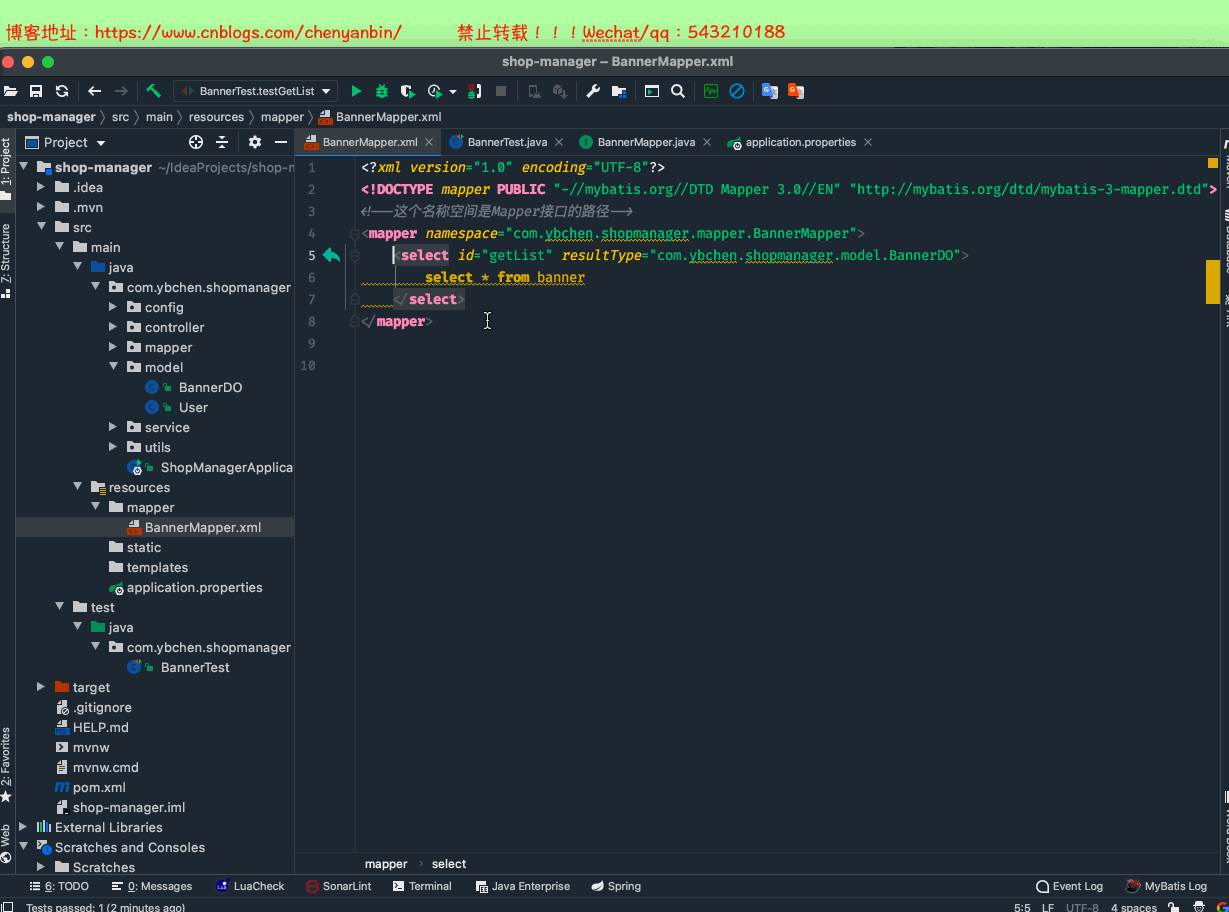This screenshot has height=912, width=1229.
Task: Collapse the model package
Action: [x=113, y=367]
